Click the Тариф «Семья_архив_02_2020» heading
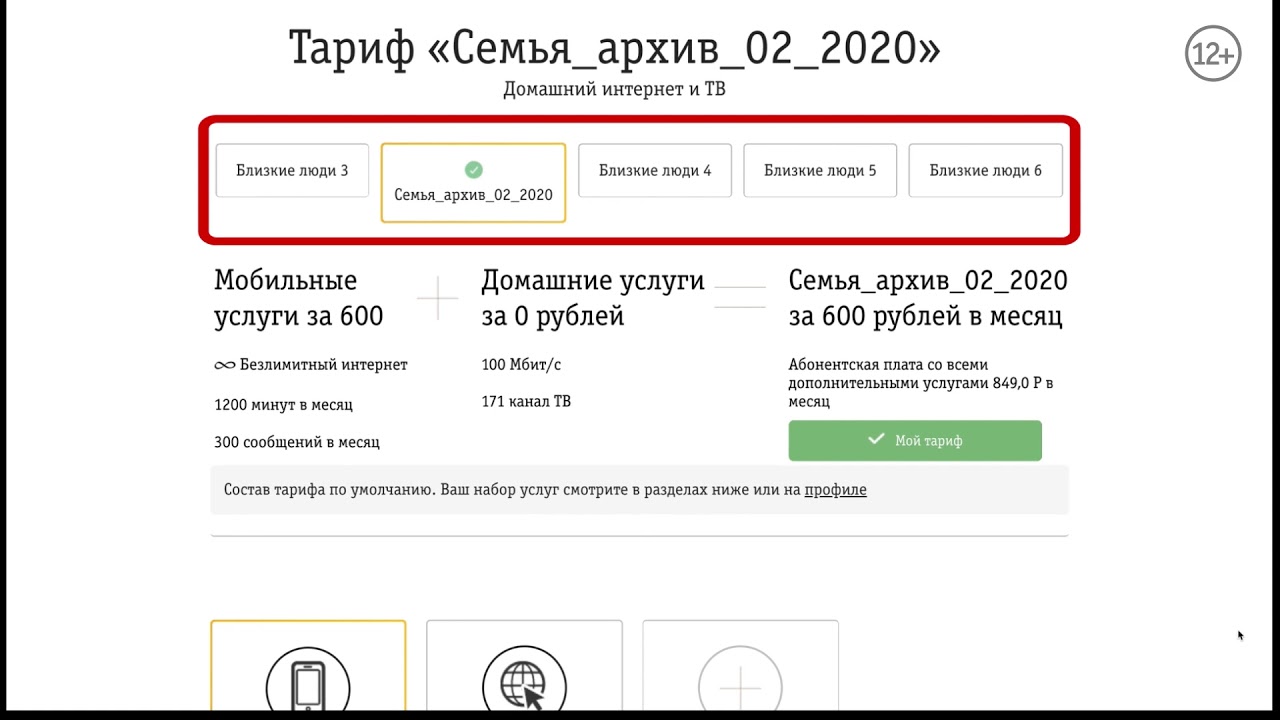 [614, 49]
